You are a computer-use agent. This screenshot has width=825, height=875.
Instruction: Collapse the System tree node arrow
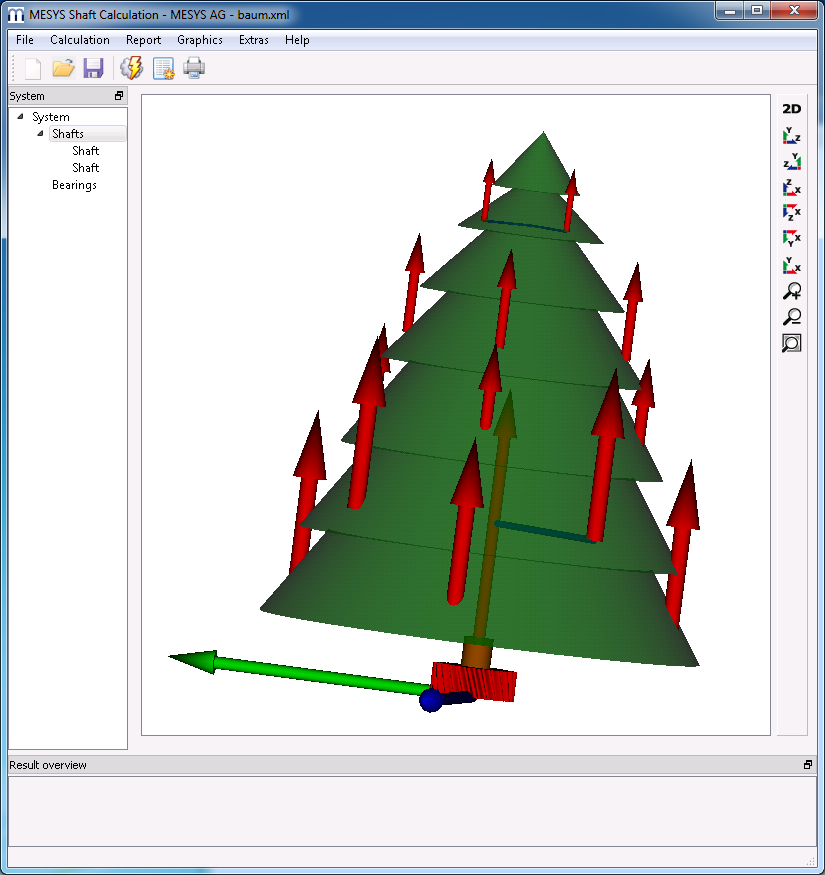click(21, 117)
